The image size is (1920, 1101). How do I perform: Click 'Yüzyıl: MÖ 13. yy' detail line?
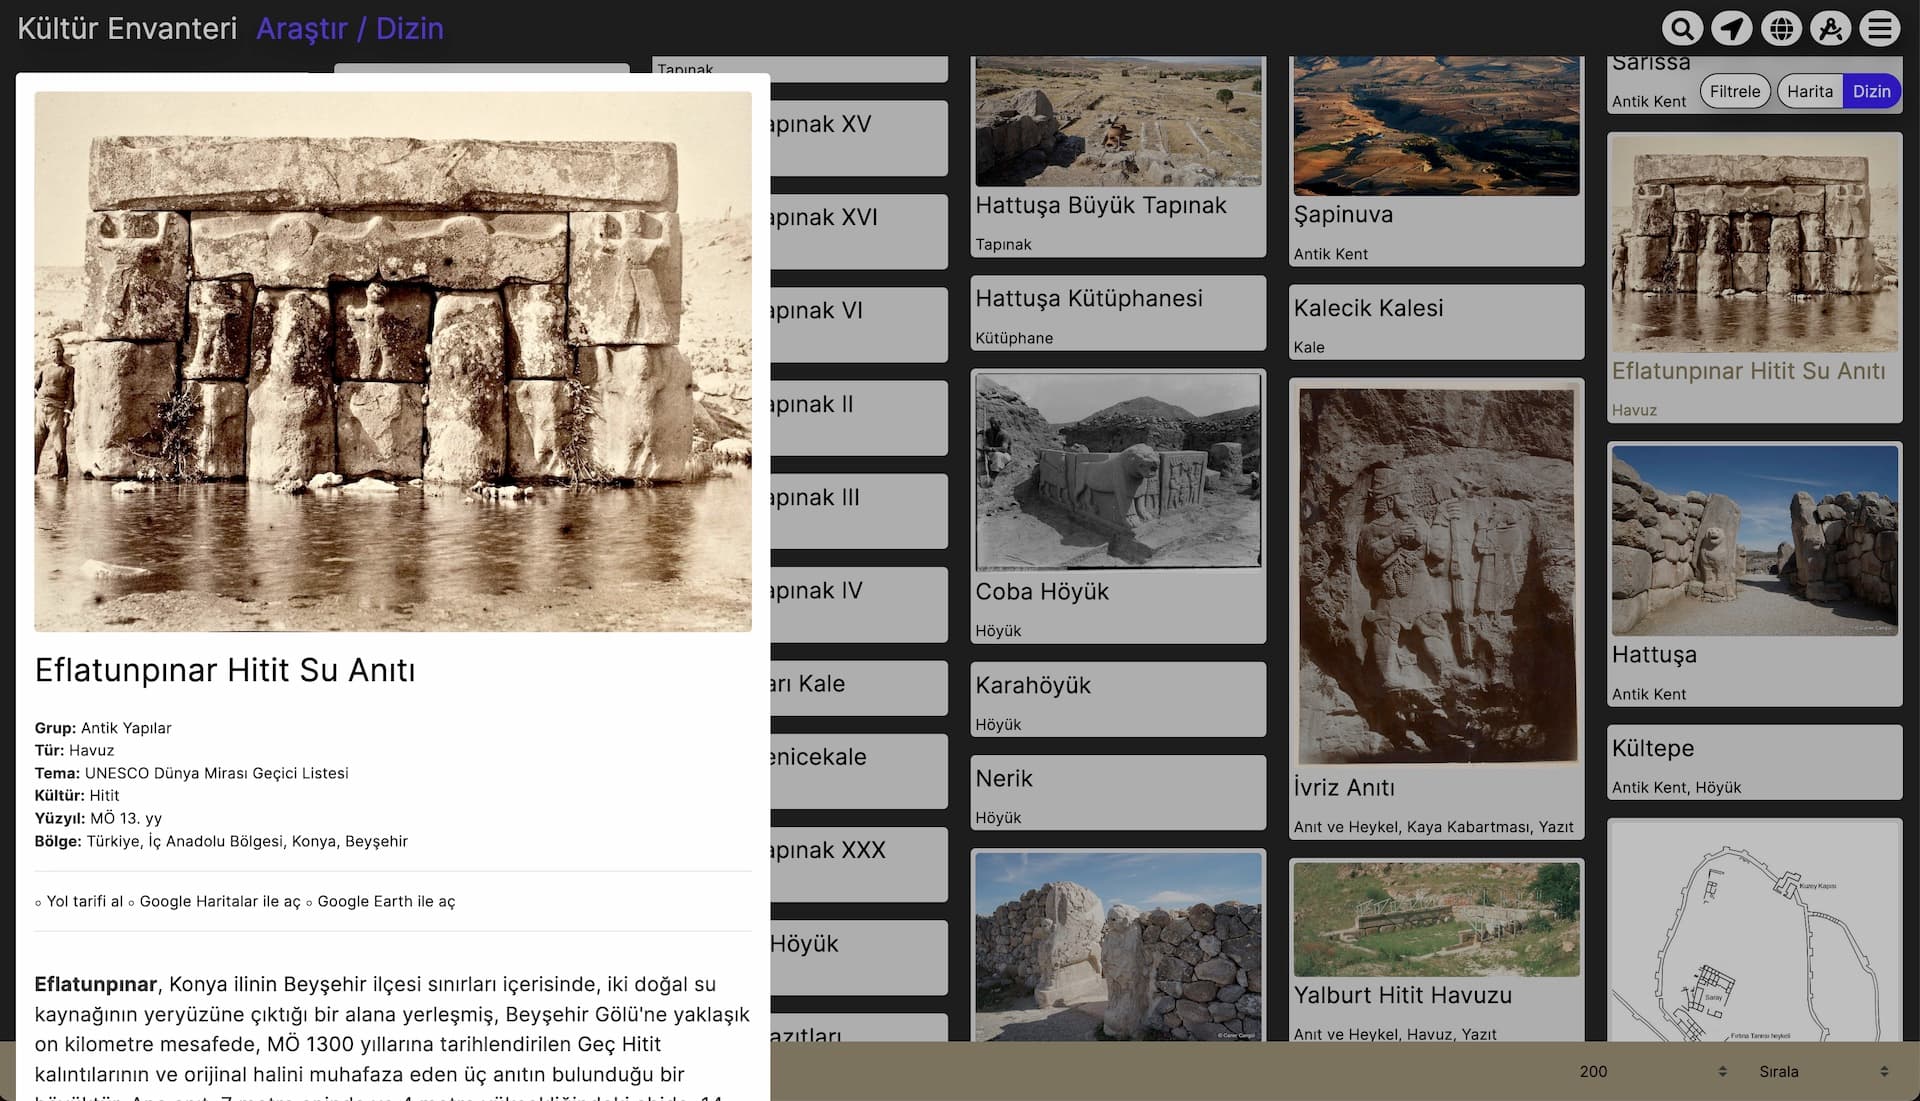(98, 818)
